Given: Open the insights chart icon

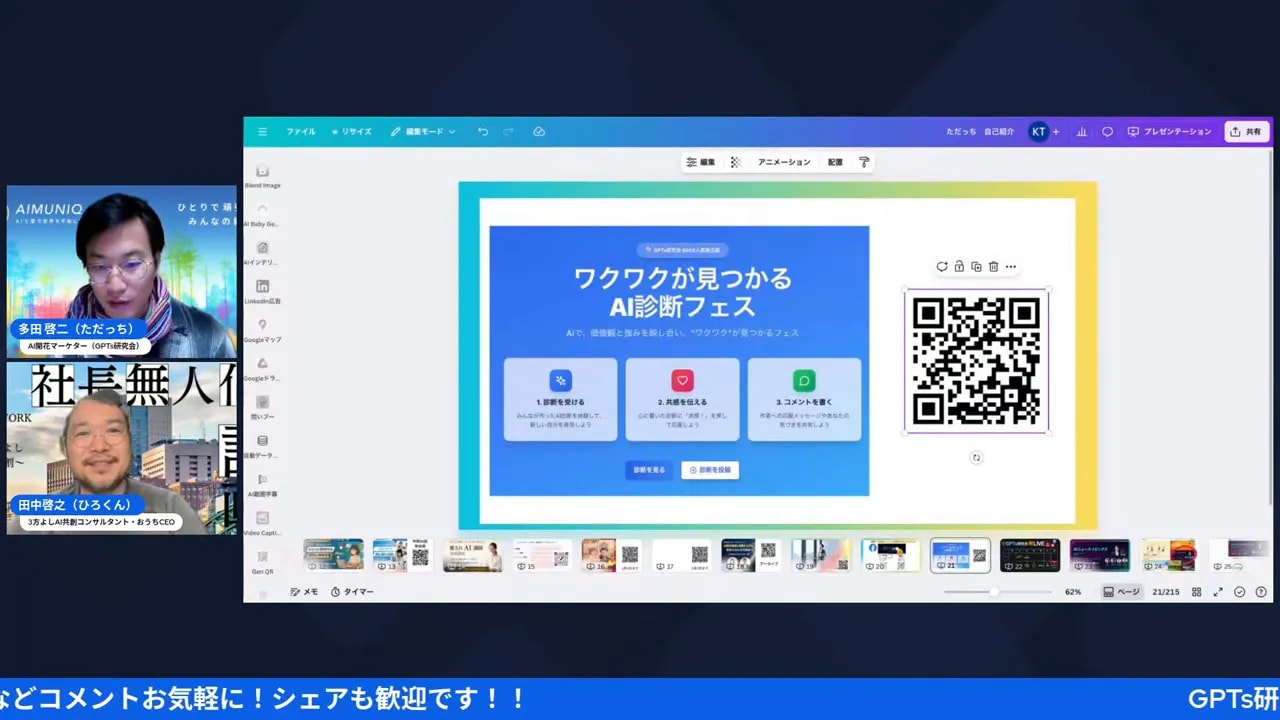Looking at the screenshot, I should click(x=1081, y=131).
